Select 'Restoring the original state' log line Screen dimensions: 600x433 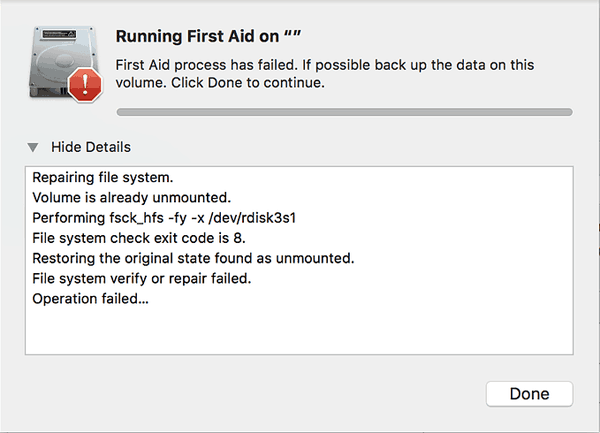click(193, 259)
